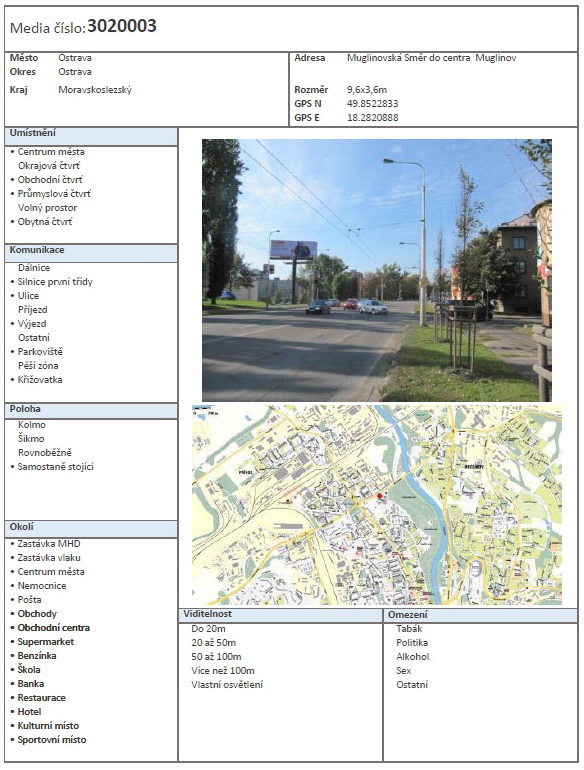
Task: Select Ostatní under Omezení
Action: coord(412,685)
